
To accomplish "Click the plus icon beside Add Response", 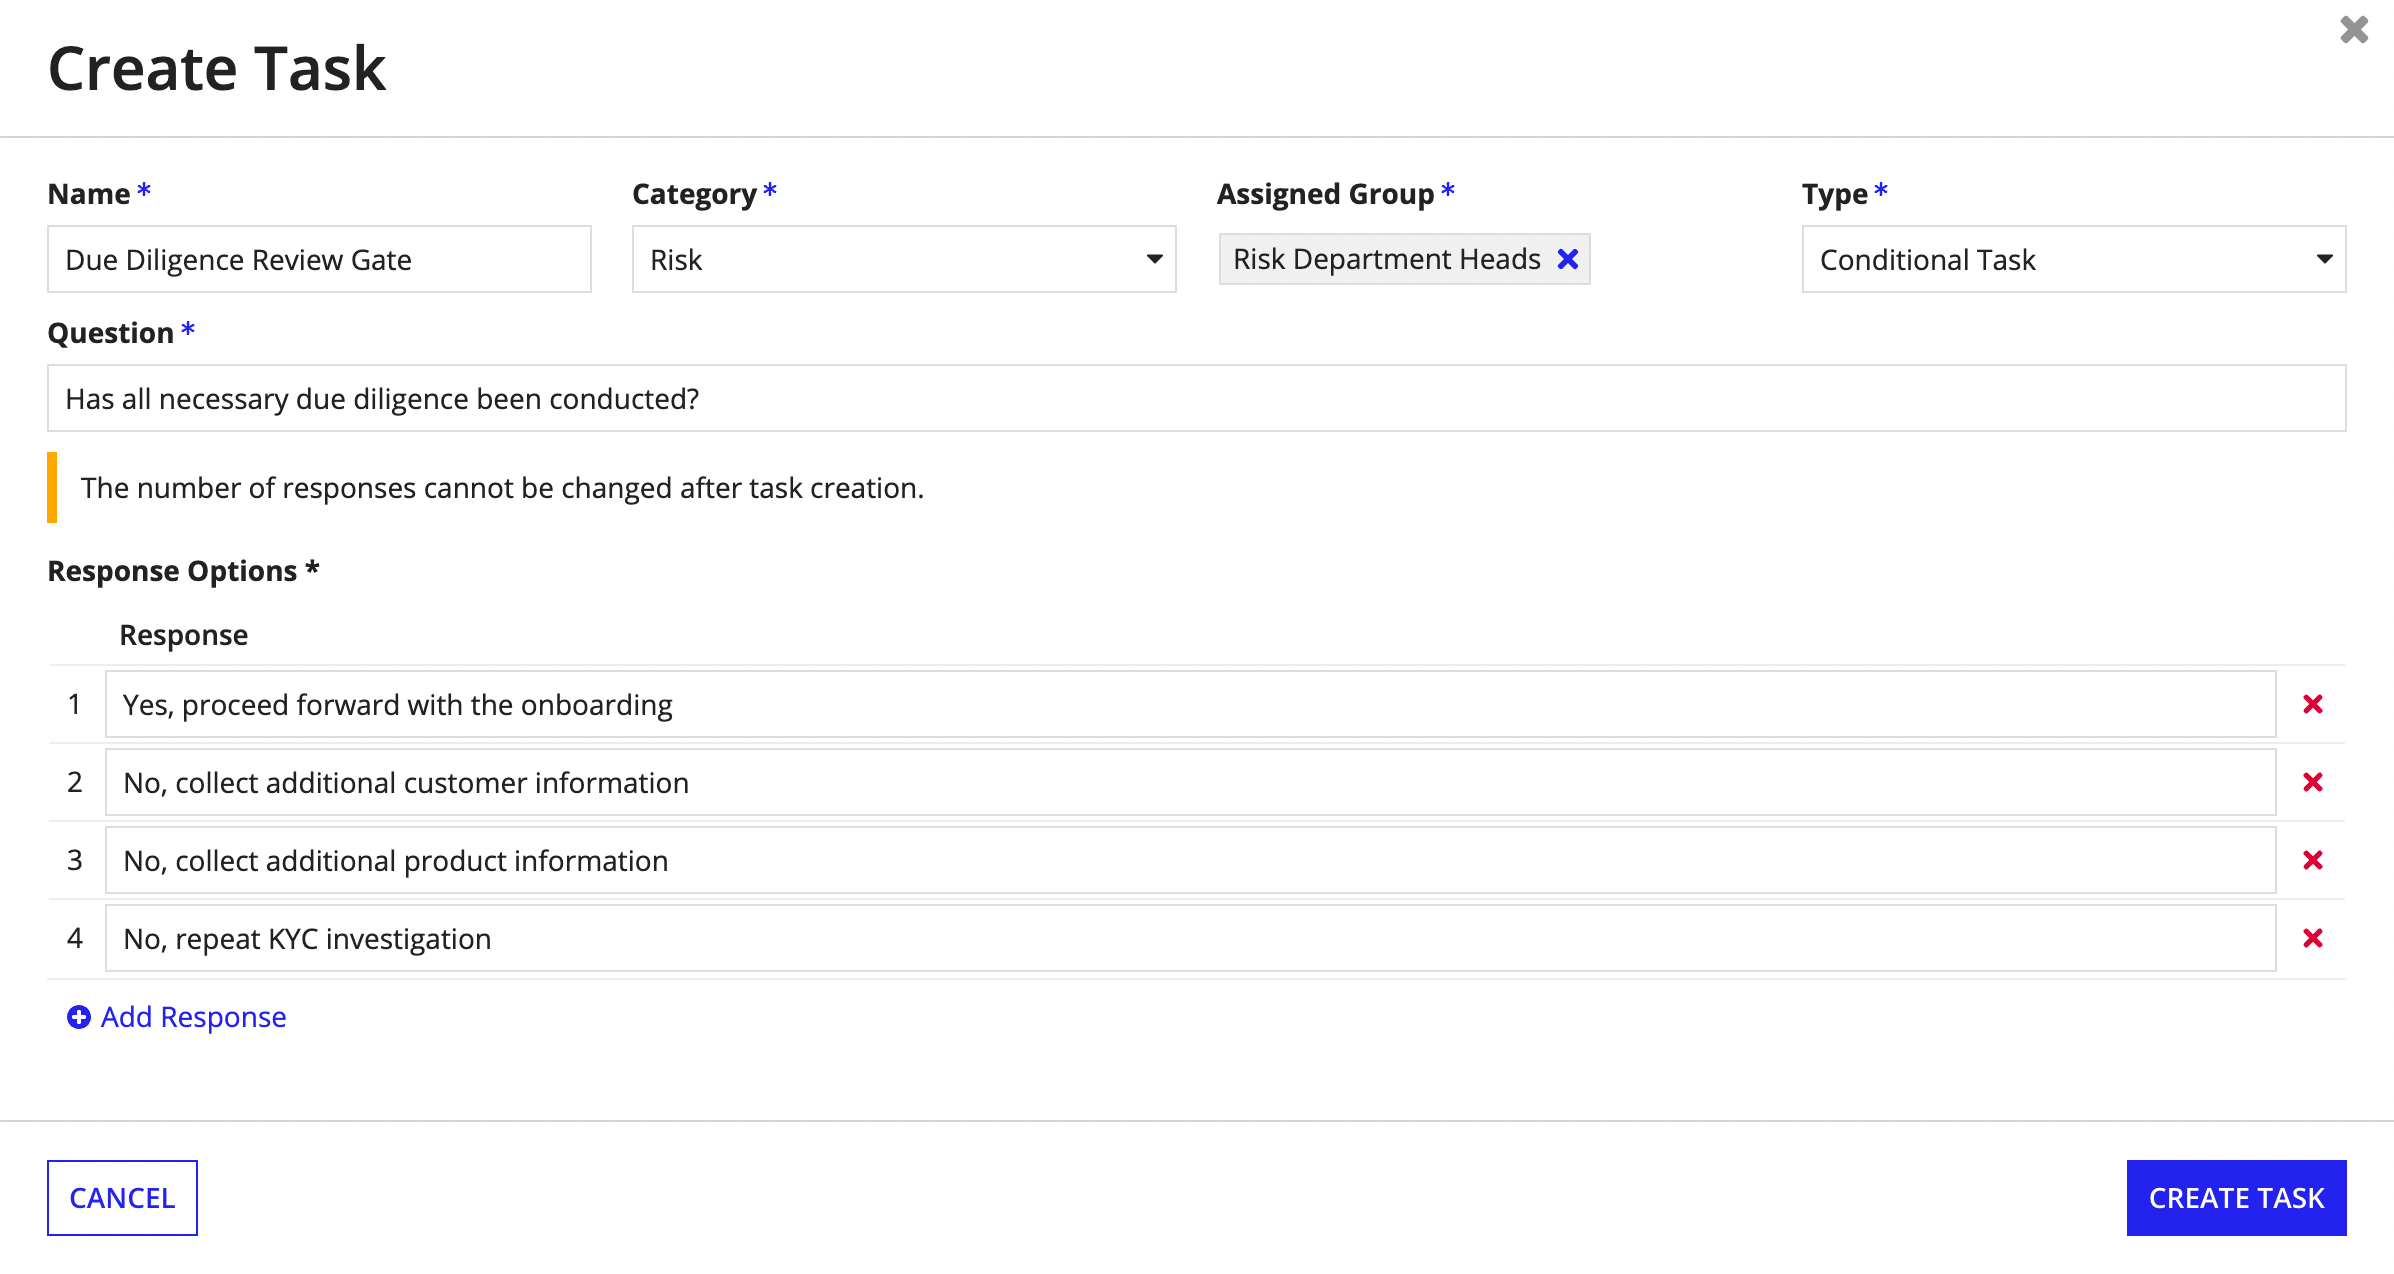I will 78,1017.
